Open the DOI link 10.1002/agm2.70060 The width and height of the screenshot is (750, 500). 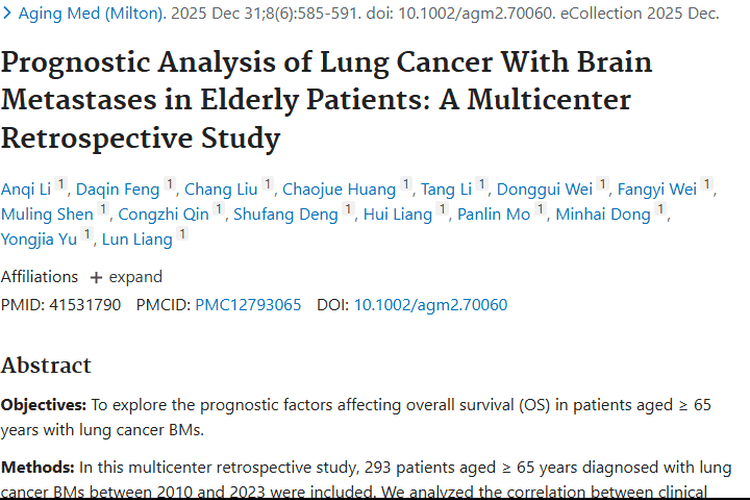[430, 305]
